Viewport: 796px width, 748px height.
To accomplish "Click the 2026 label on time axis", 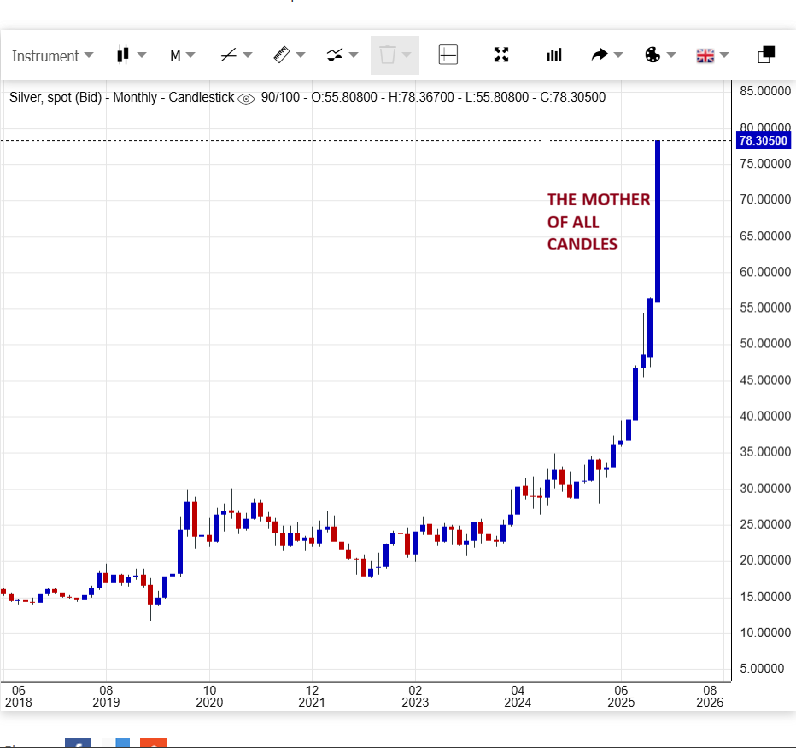I will coord(709,704).
